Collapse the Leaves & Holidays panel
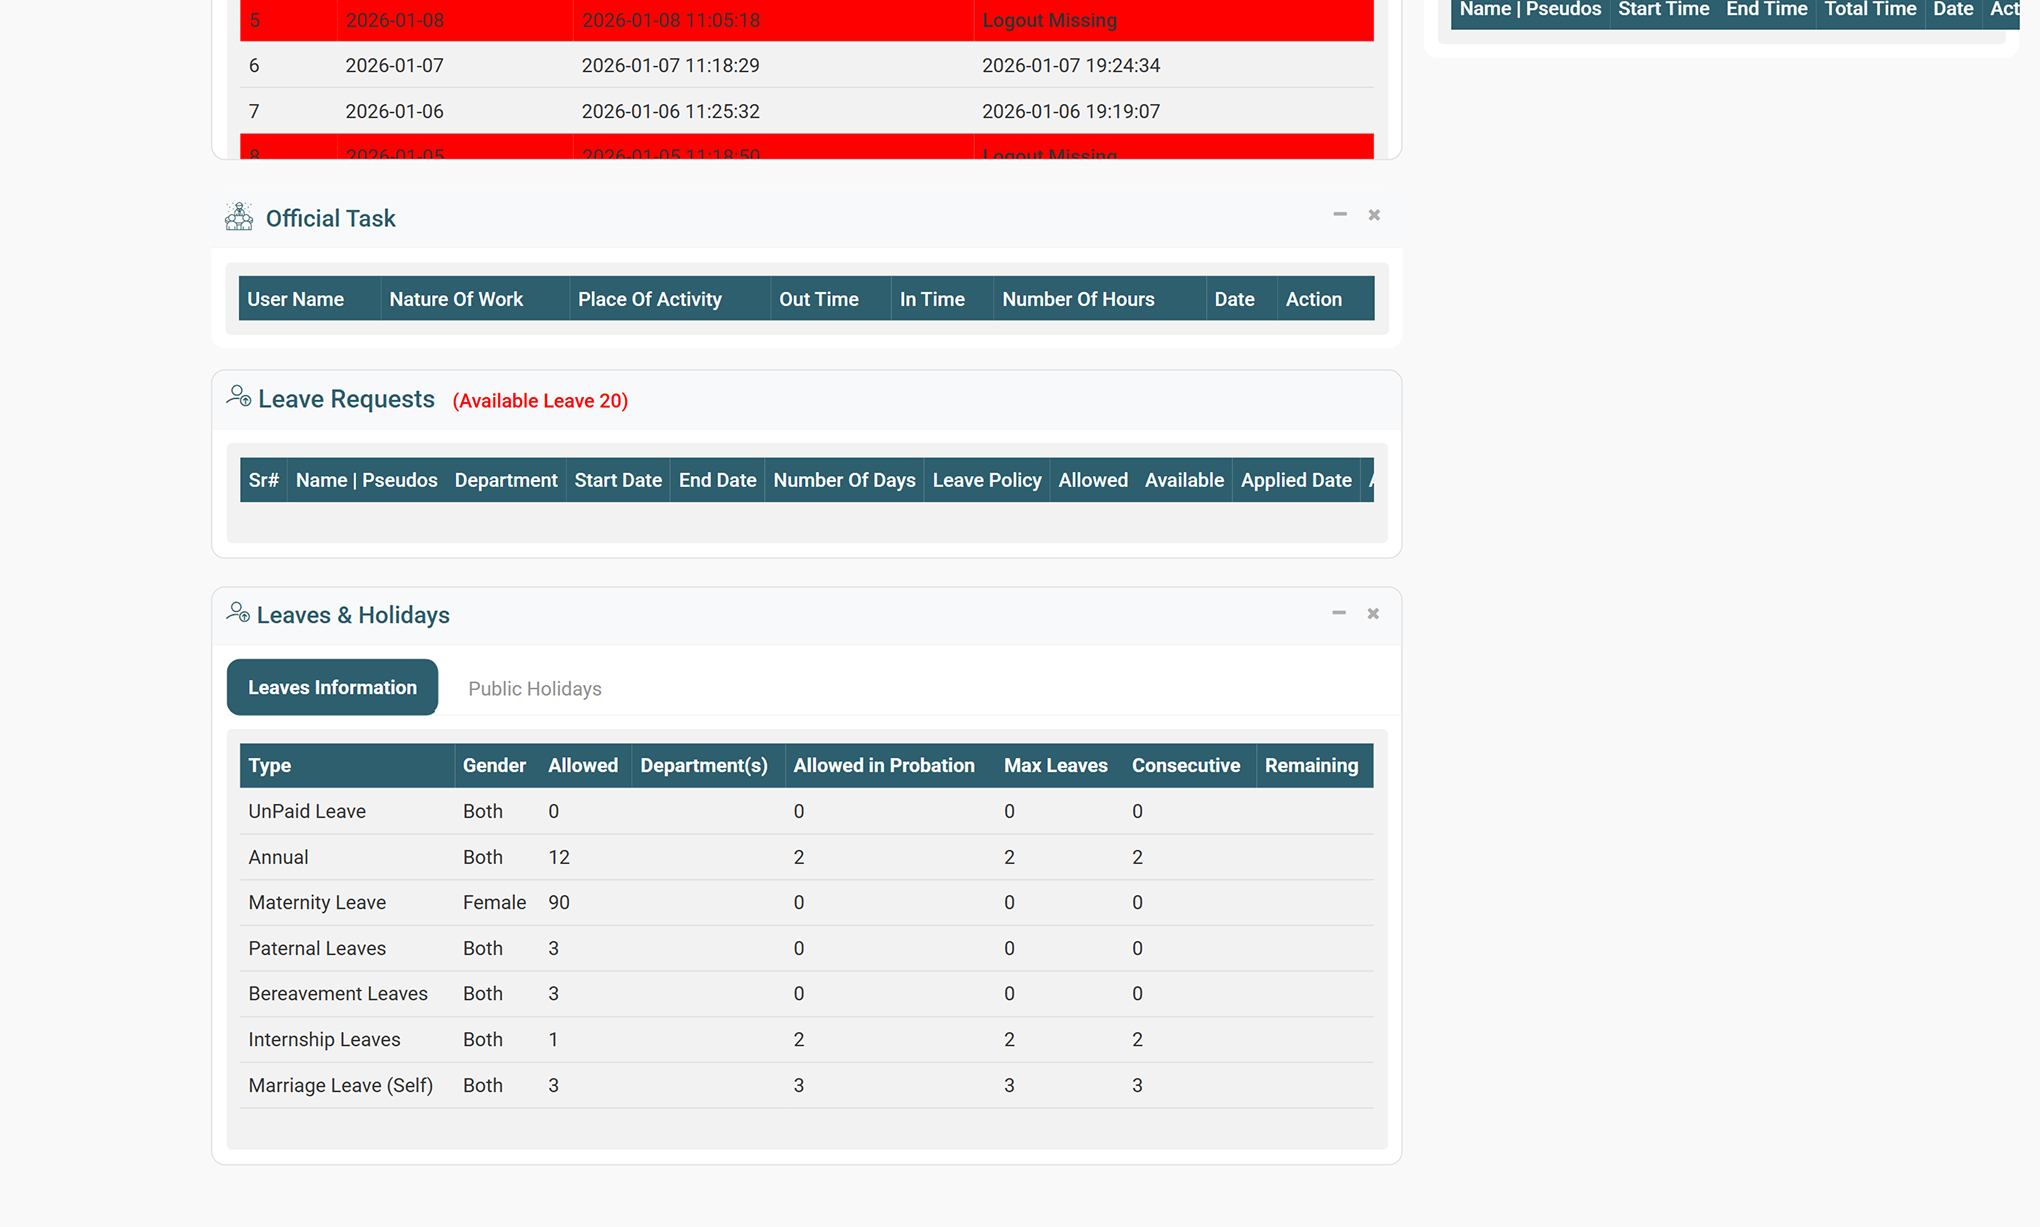Viewport: 2040px width, 1227px height. pos(1338,612)
